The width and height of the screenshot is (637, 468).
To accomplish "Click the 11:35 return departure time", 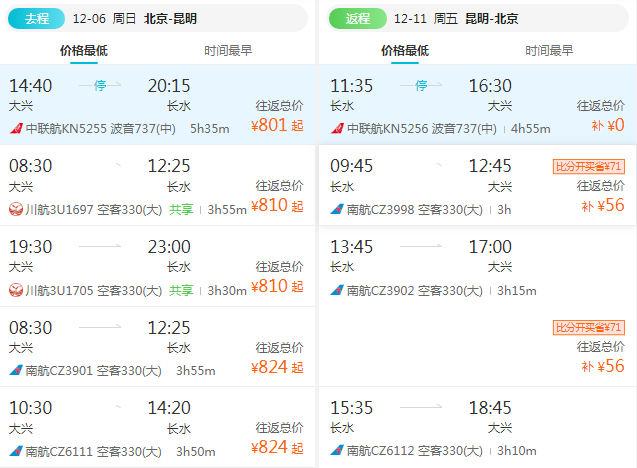I will [351, 86].
